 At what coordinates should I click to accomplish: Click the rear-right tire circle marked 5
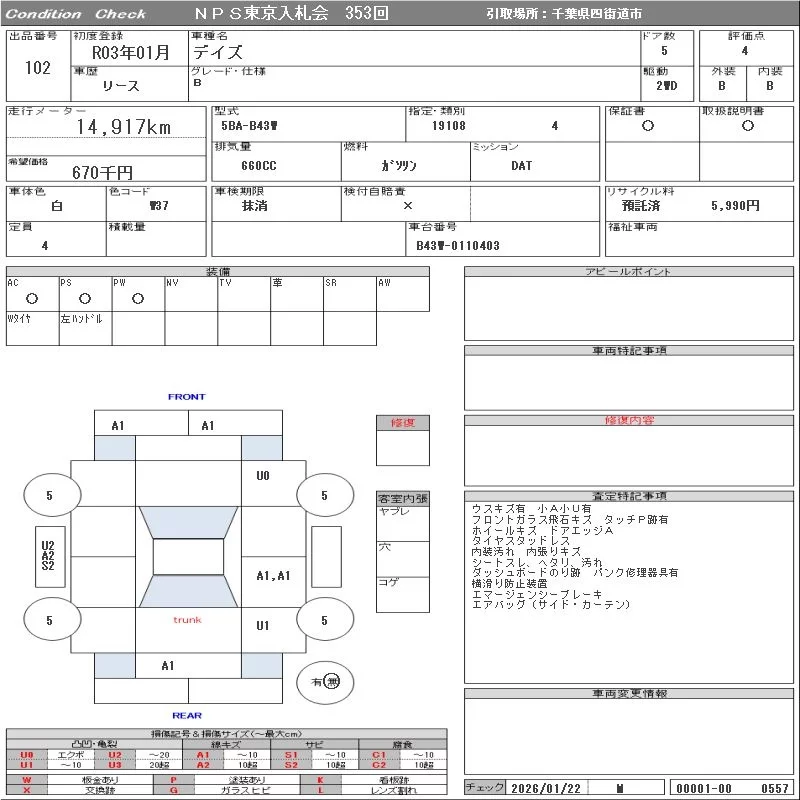[x=324, y=621]
